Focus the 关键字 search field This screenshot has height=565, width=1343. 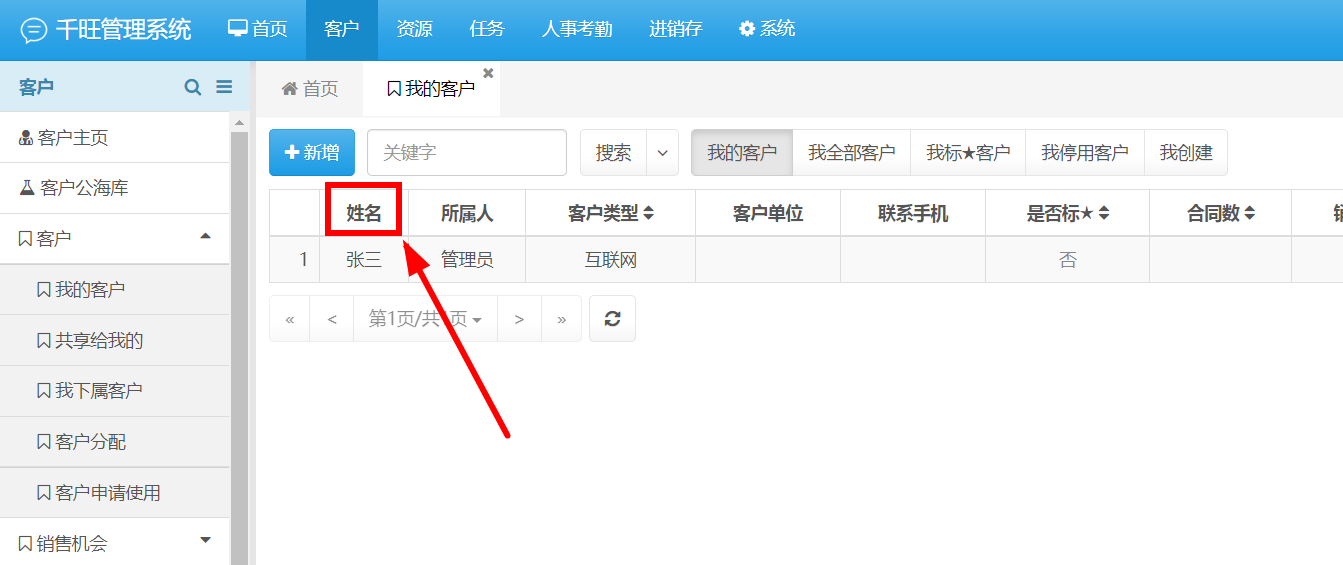(467, 152)
